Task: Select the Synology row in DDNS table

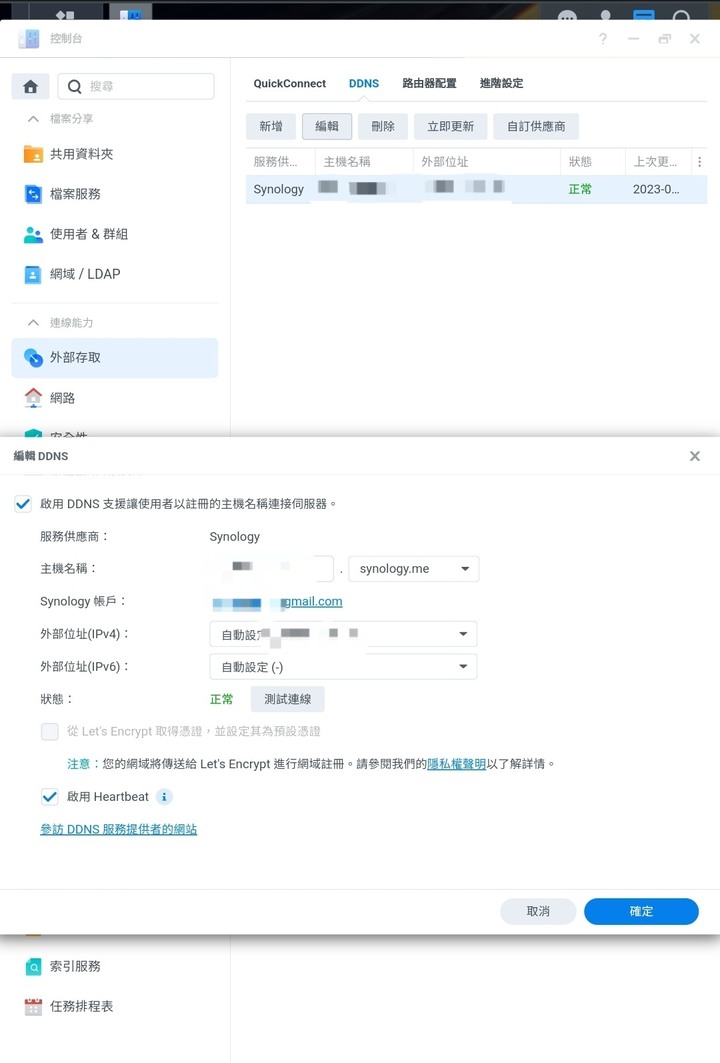Action: (x=476, y=189)
